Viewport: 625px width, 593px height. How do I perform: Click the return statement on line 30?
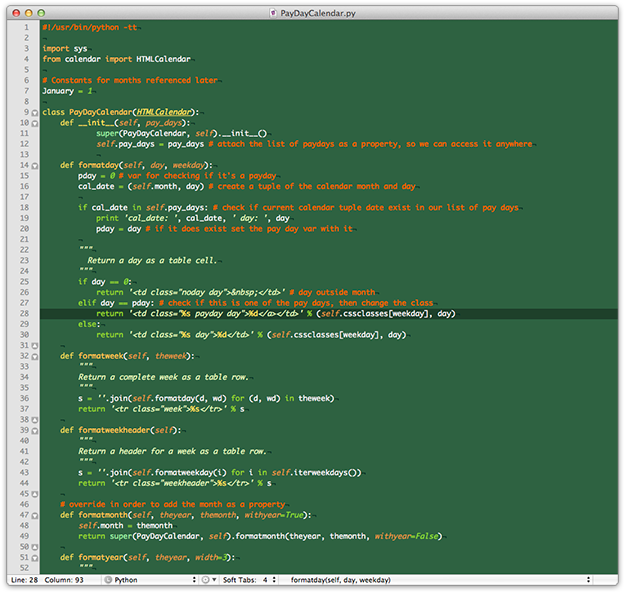(251, 335)
